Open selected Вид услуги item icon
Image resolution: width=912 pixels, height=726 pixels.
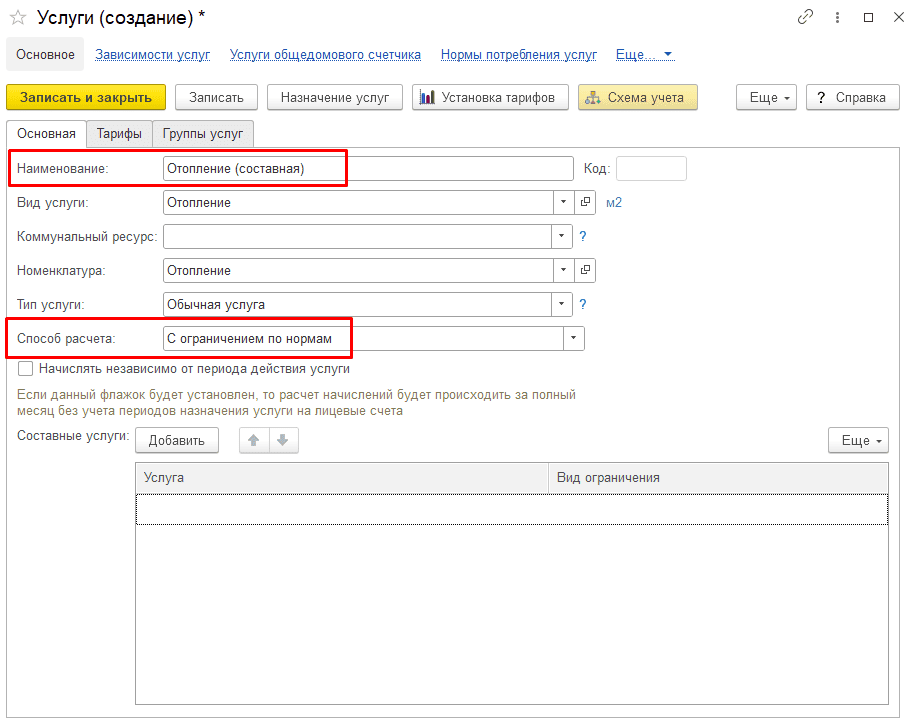[585, 202]
